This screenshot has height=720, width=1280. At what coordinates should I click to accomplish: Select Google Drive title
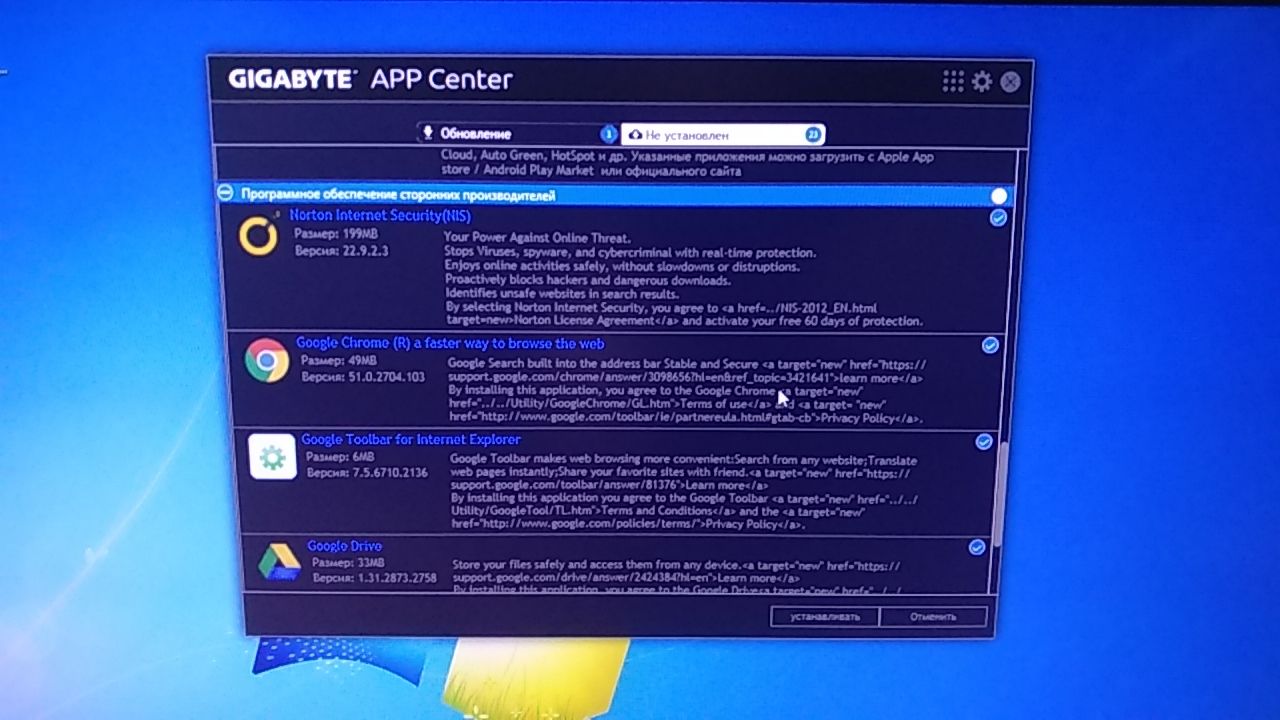(344, 546)
